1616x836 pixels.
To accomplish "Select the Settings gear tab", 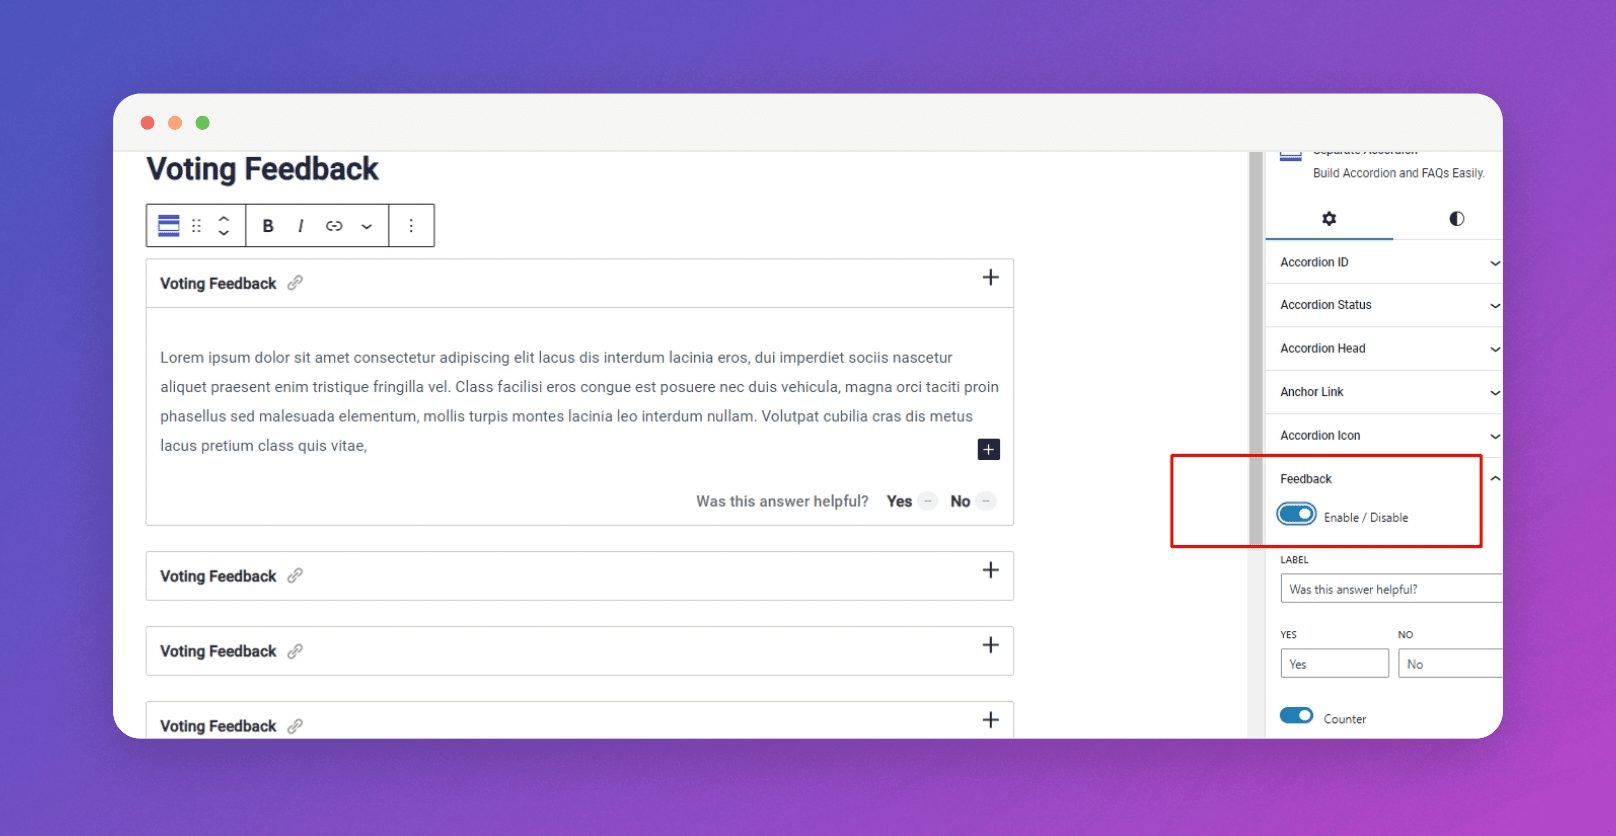I will pyautogui.click(x=1329, y=219).
